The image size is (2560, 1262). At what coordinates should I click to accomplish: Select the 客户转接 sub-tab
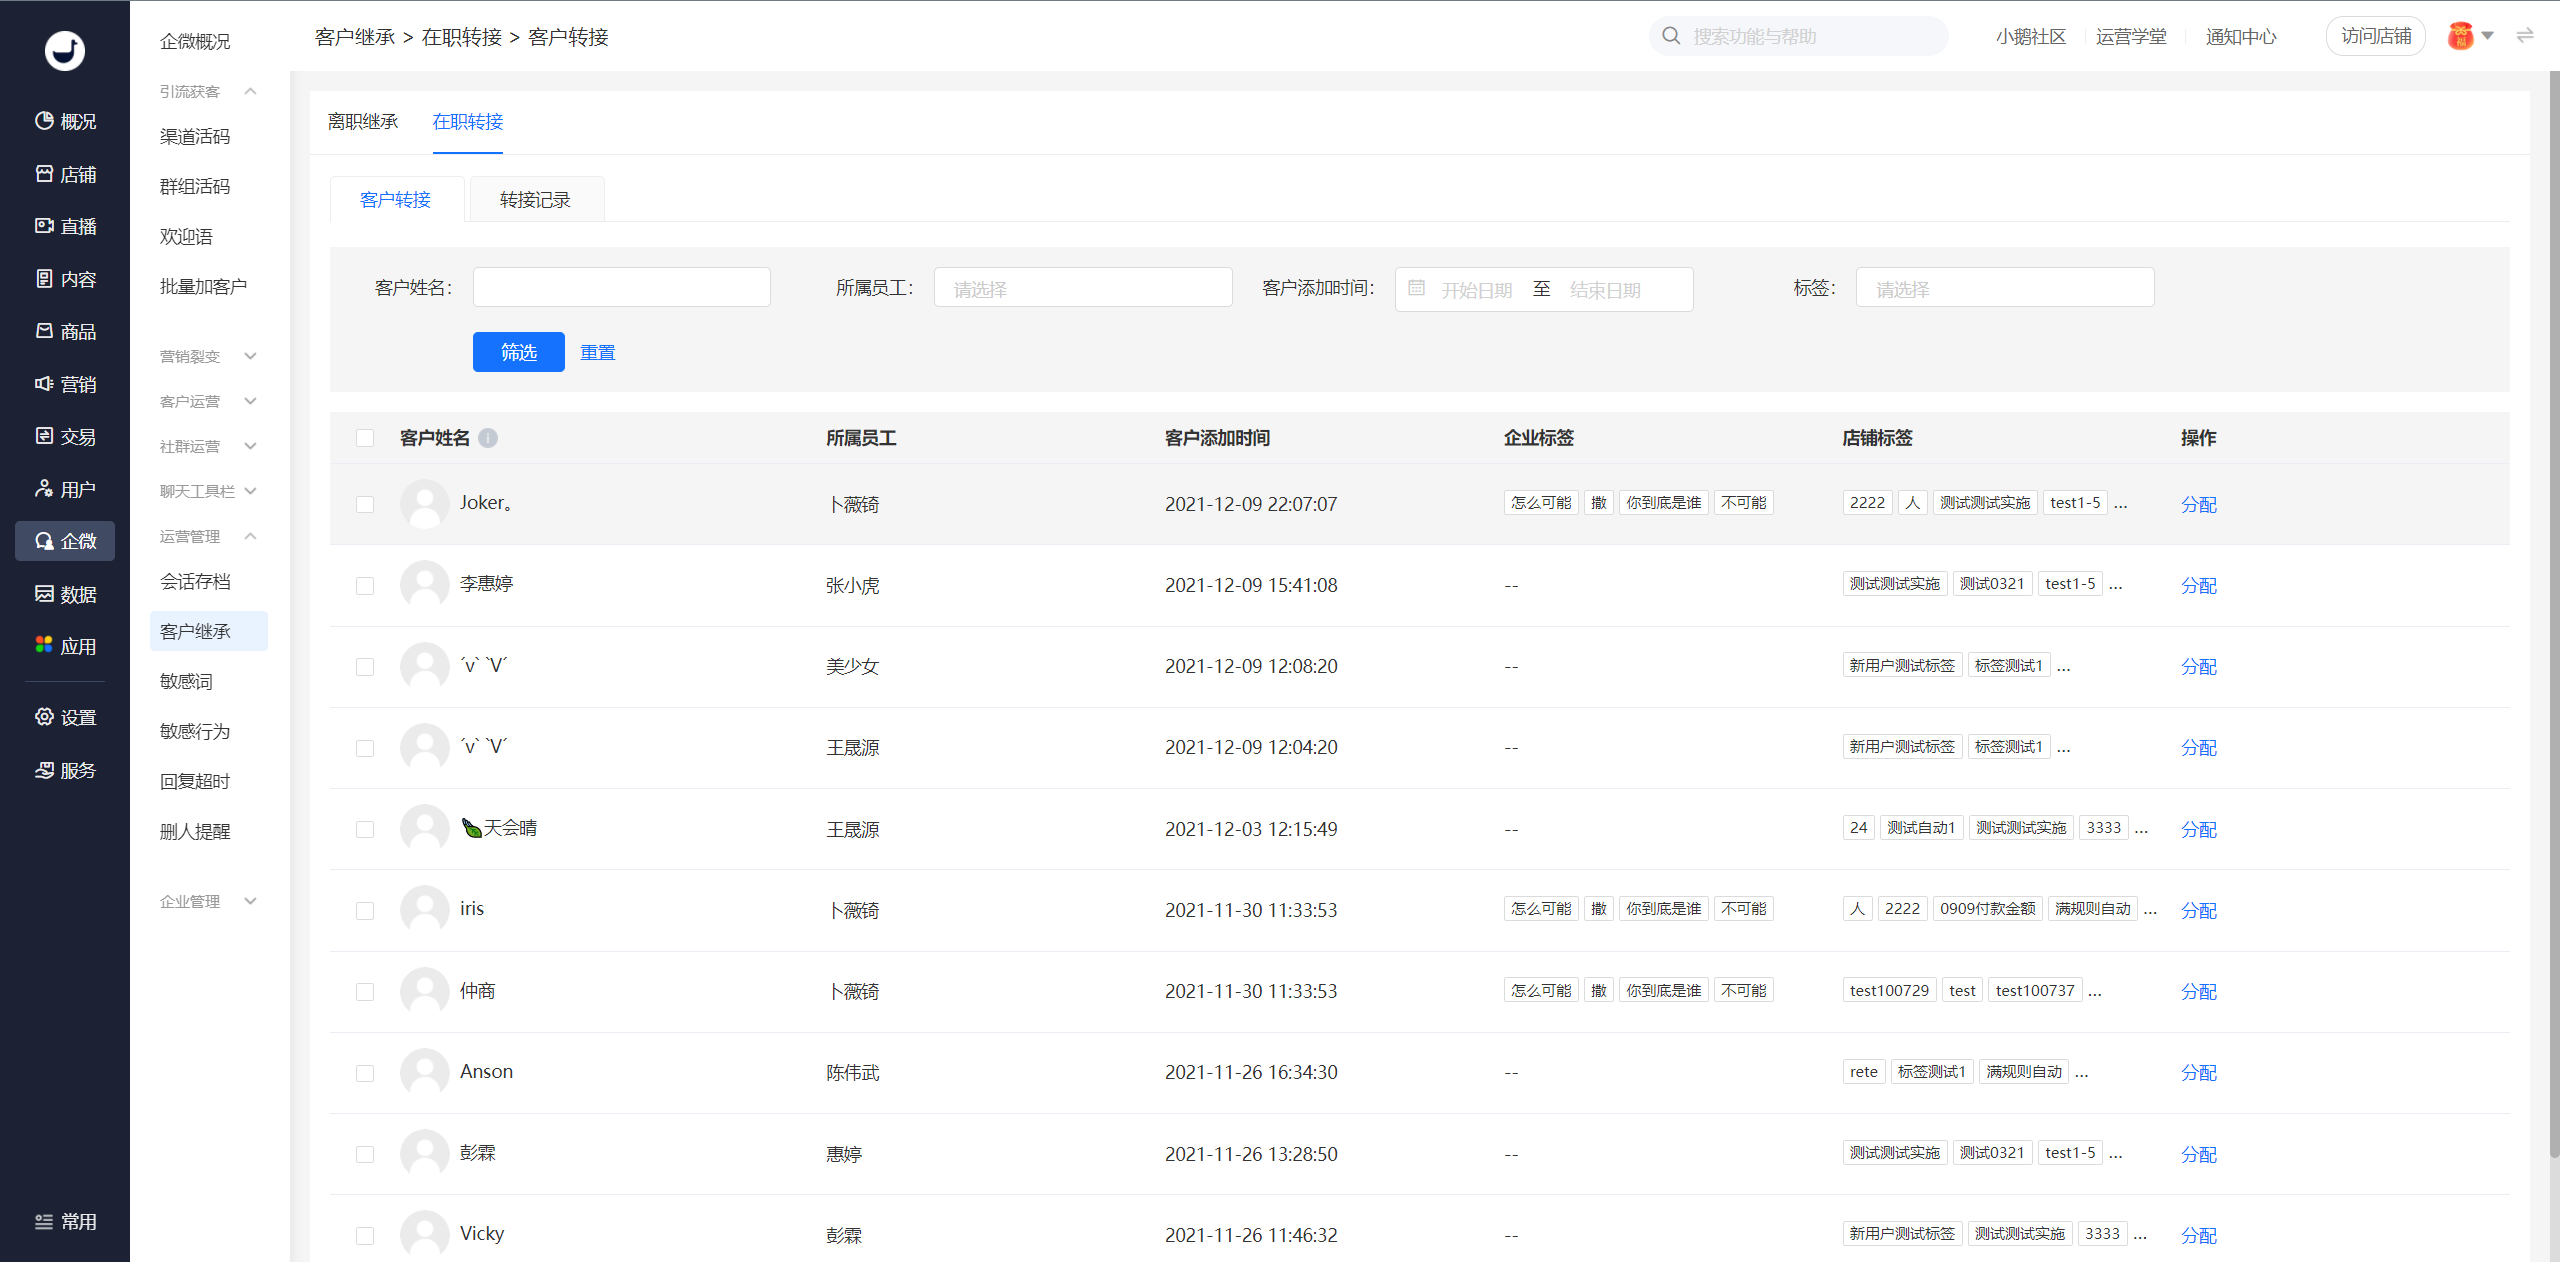[x=396, y=199]
